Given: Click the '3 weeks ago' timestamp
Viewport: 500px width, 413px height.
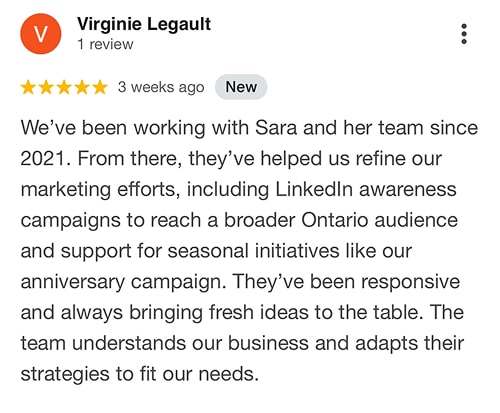Looking at the screenshot, I should pos(161,87).
